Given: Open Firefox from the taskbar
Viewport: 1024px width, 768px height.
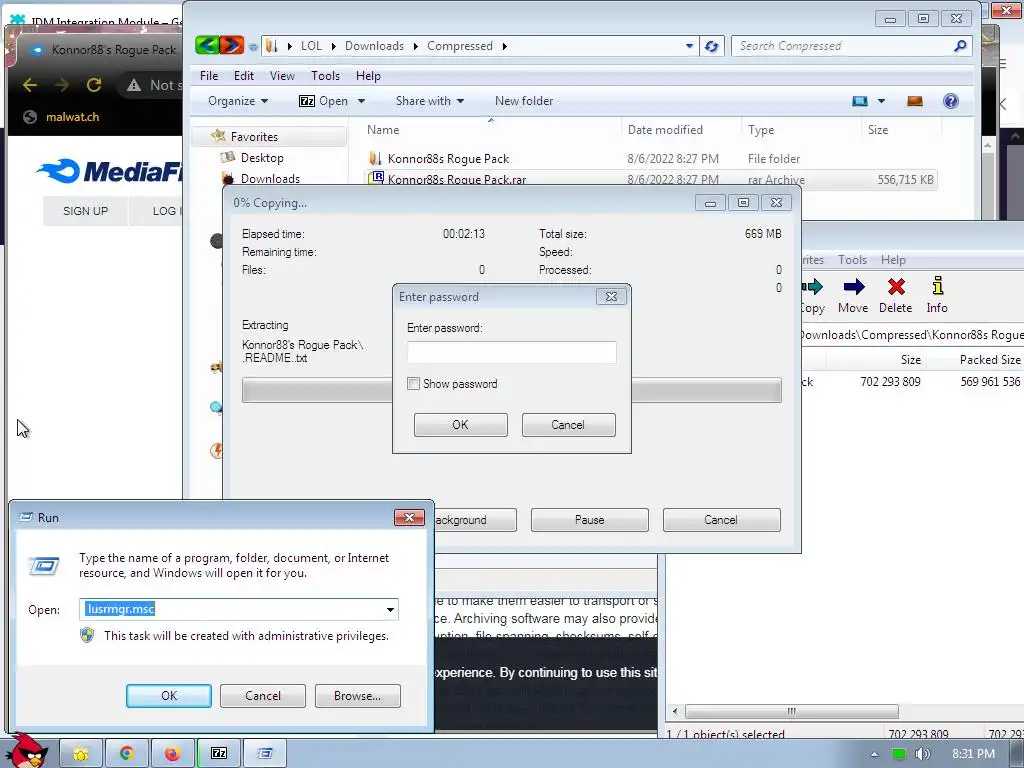Looking at the screenshot, I should (x=172, y=754).
